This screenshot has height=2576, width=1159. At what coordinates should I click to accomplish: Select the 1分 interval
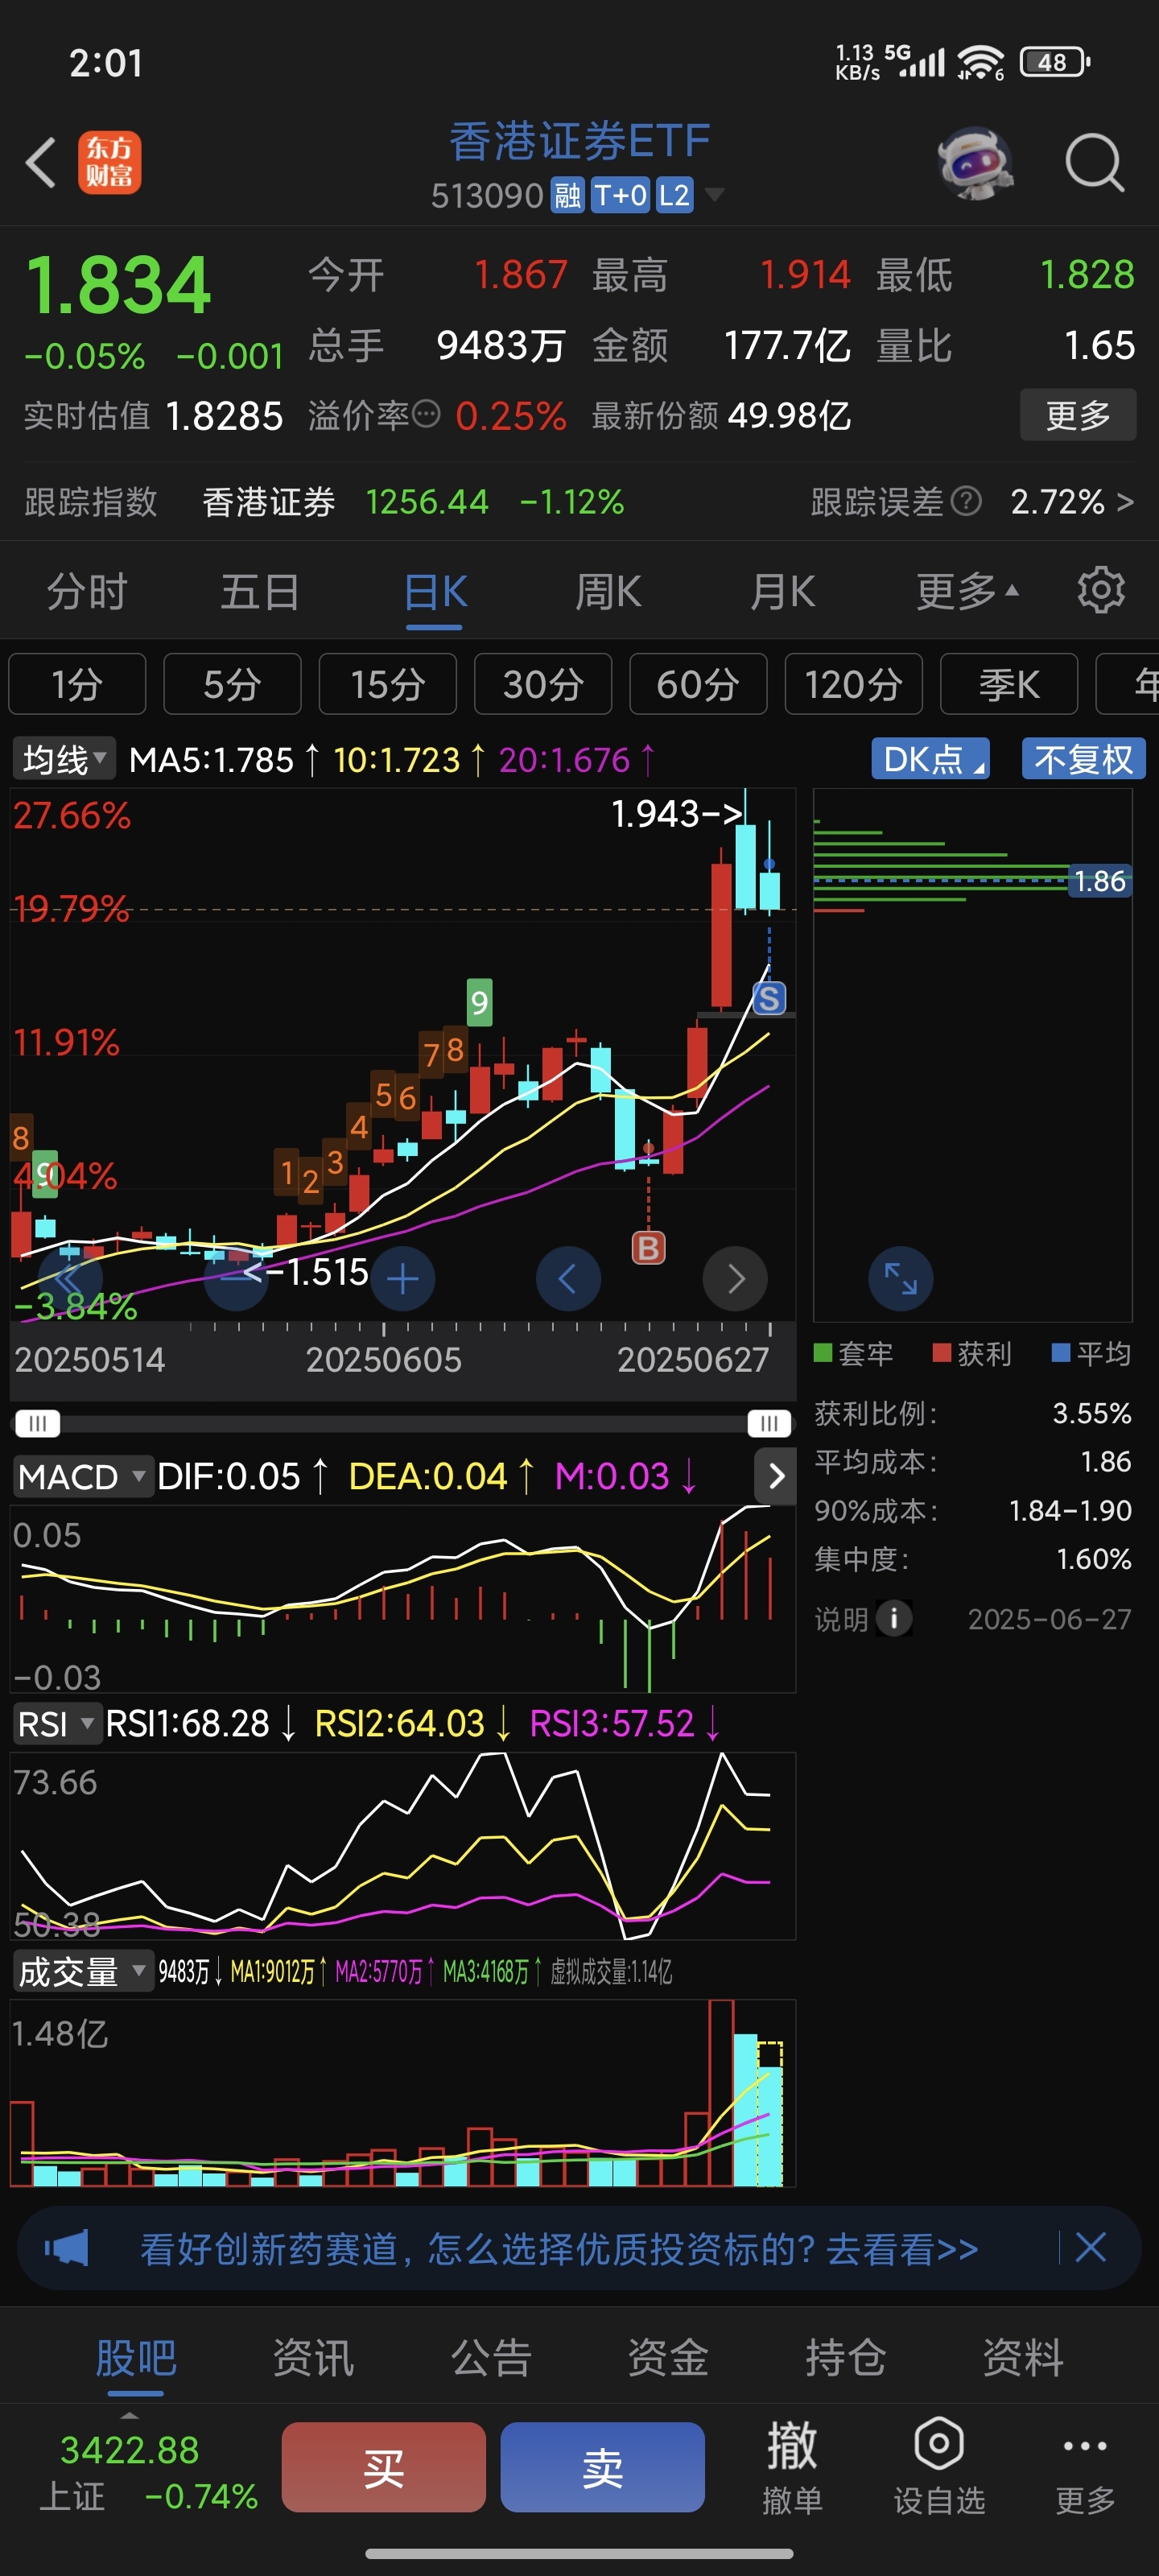tap(77, 684)
